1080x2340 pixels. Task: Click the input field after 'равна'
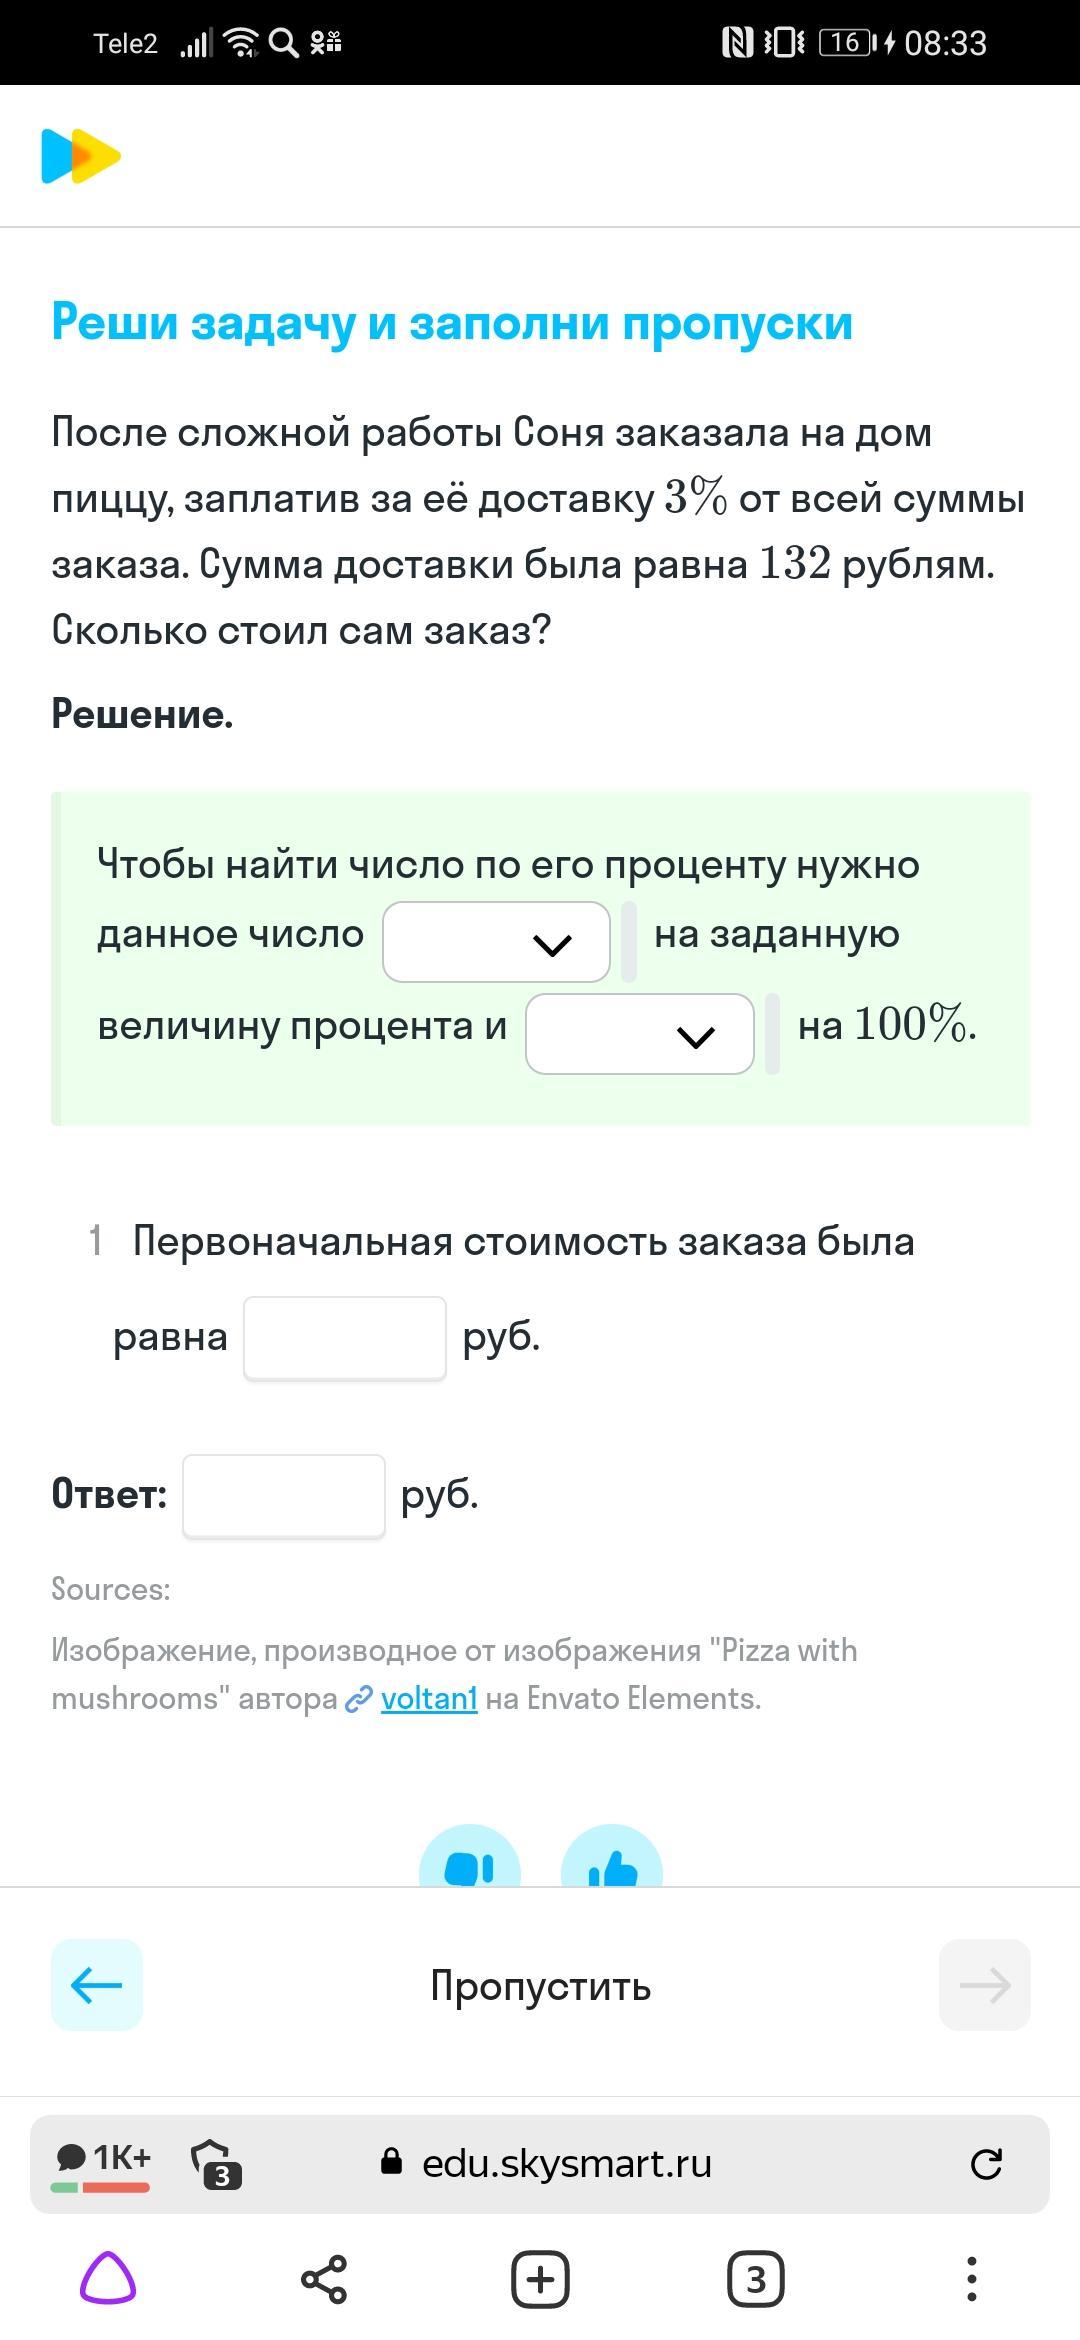(x=345, y=1338)
